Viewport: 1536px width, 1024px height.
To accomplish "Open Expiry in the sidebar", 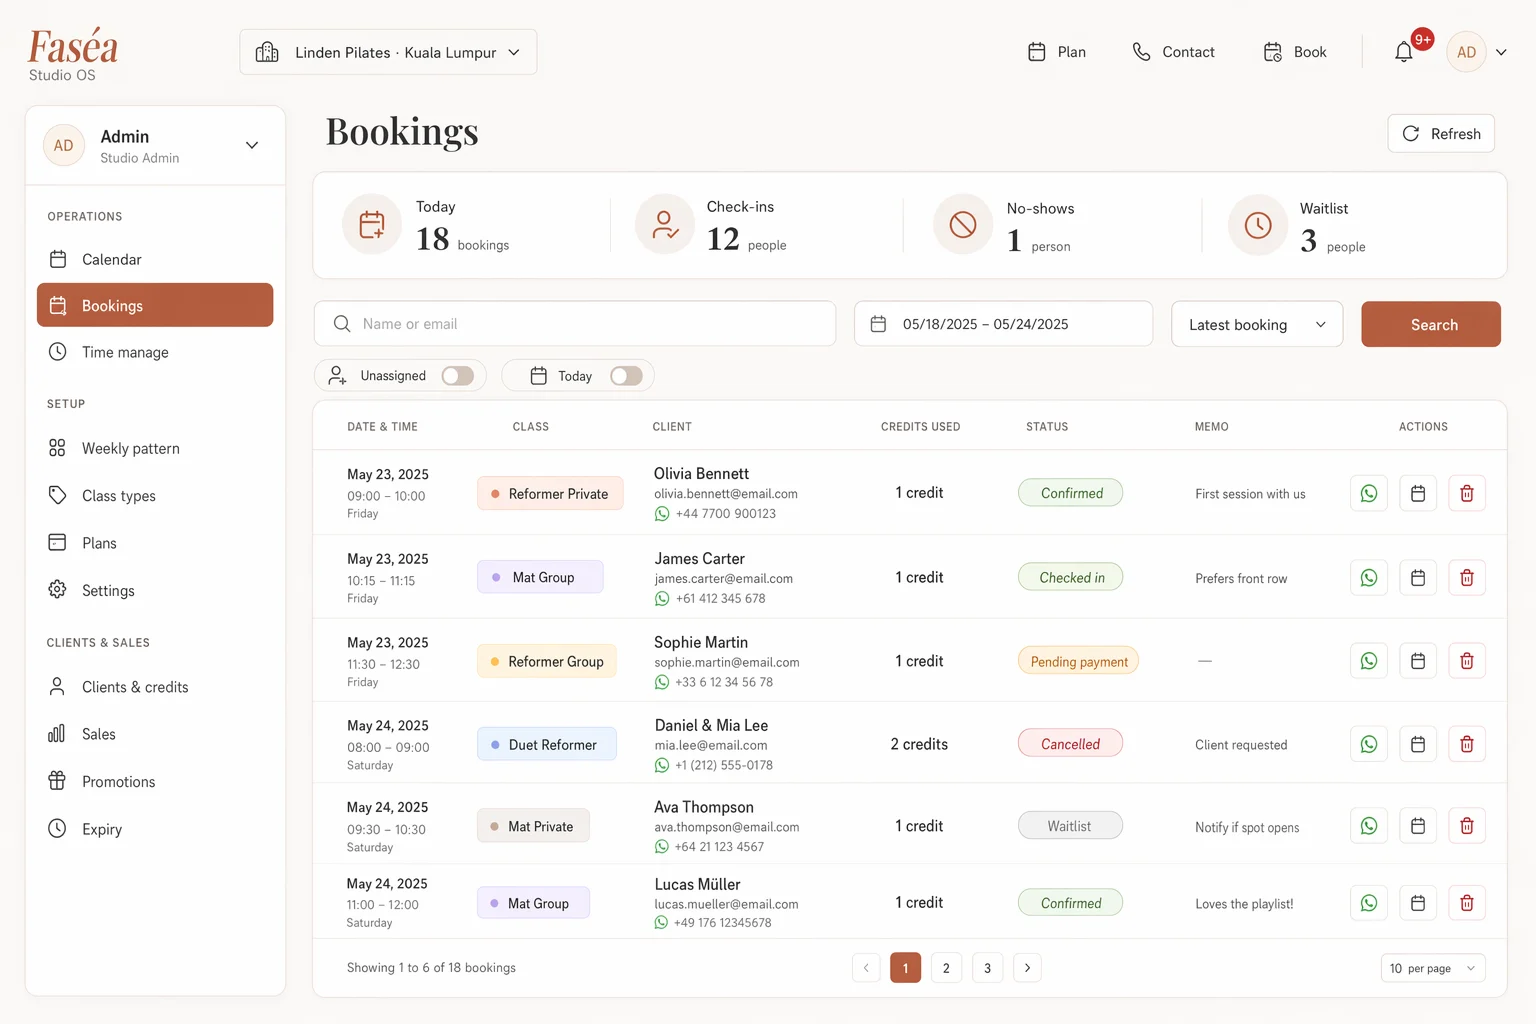I will click(x=155, y=829).
